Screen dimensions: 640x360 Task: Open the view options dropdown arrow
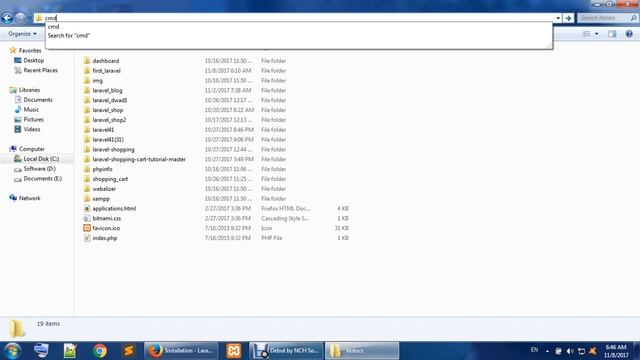(596, 34)
